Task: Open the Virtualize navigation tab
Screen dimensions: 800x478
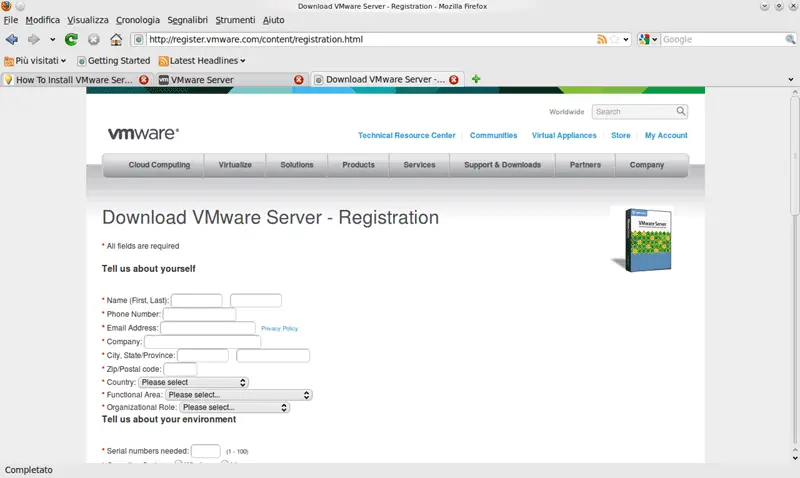Action: [235, 165]
